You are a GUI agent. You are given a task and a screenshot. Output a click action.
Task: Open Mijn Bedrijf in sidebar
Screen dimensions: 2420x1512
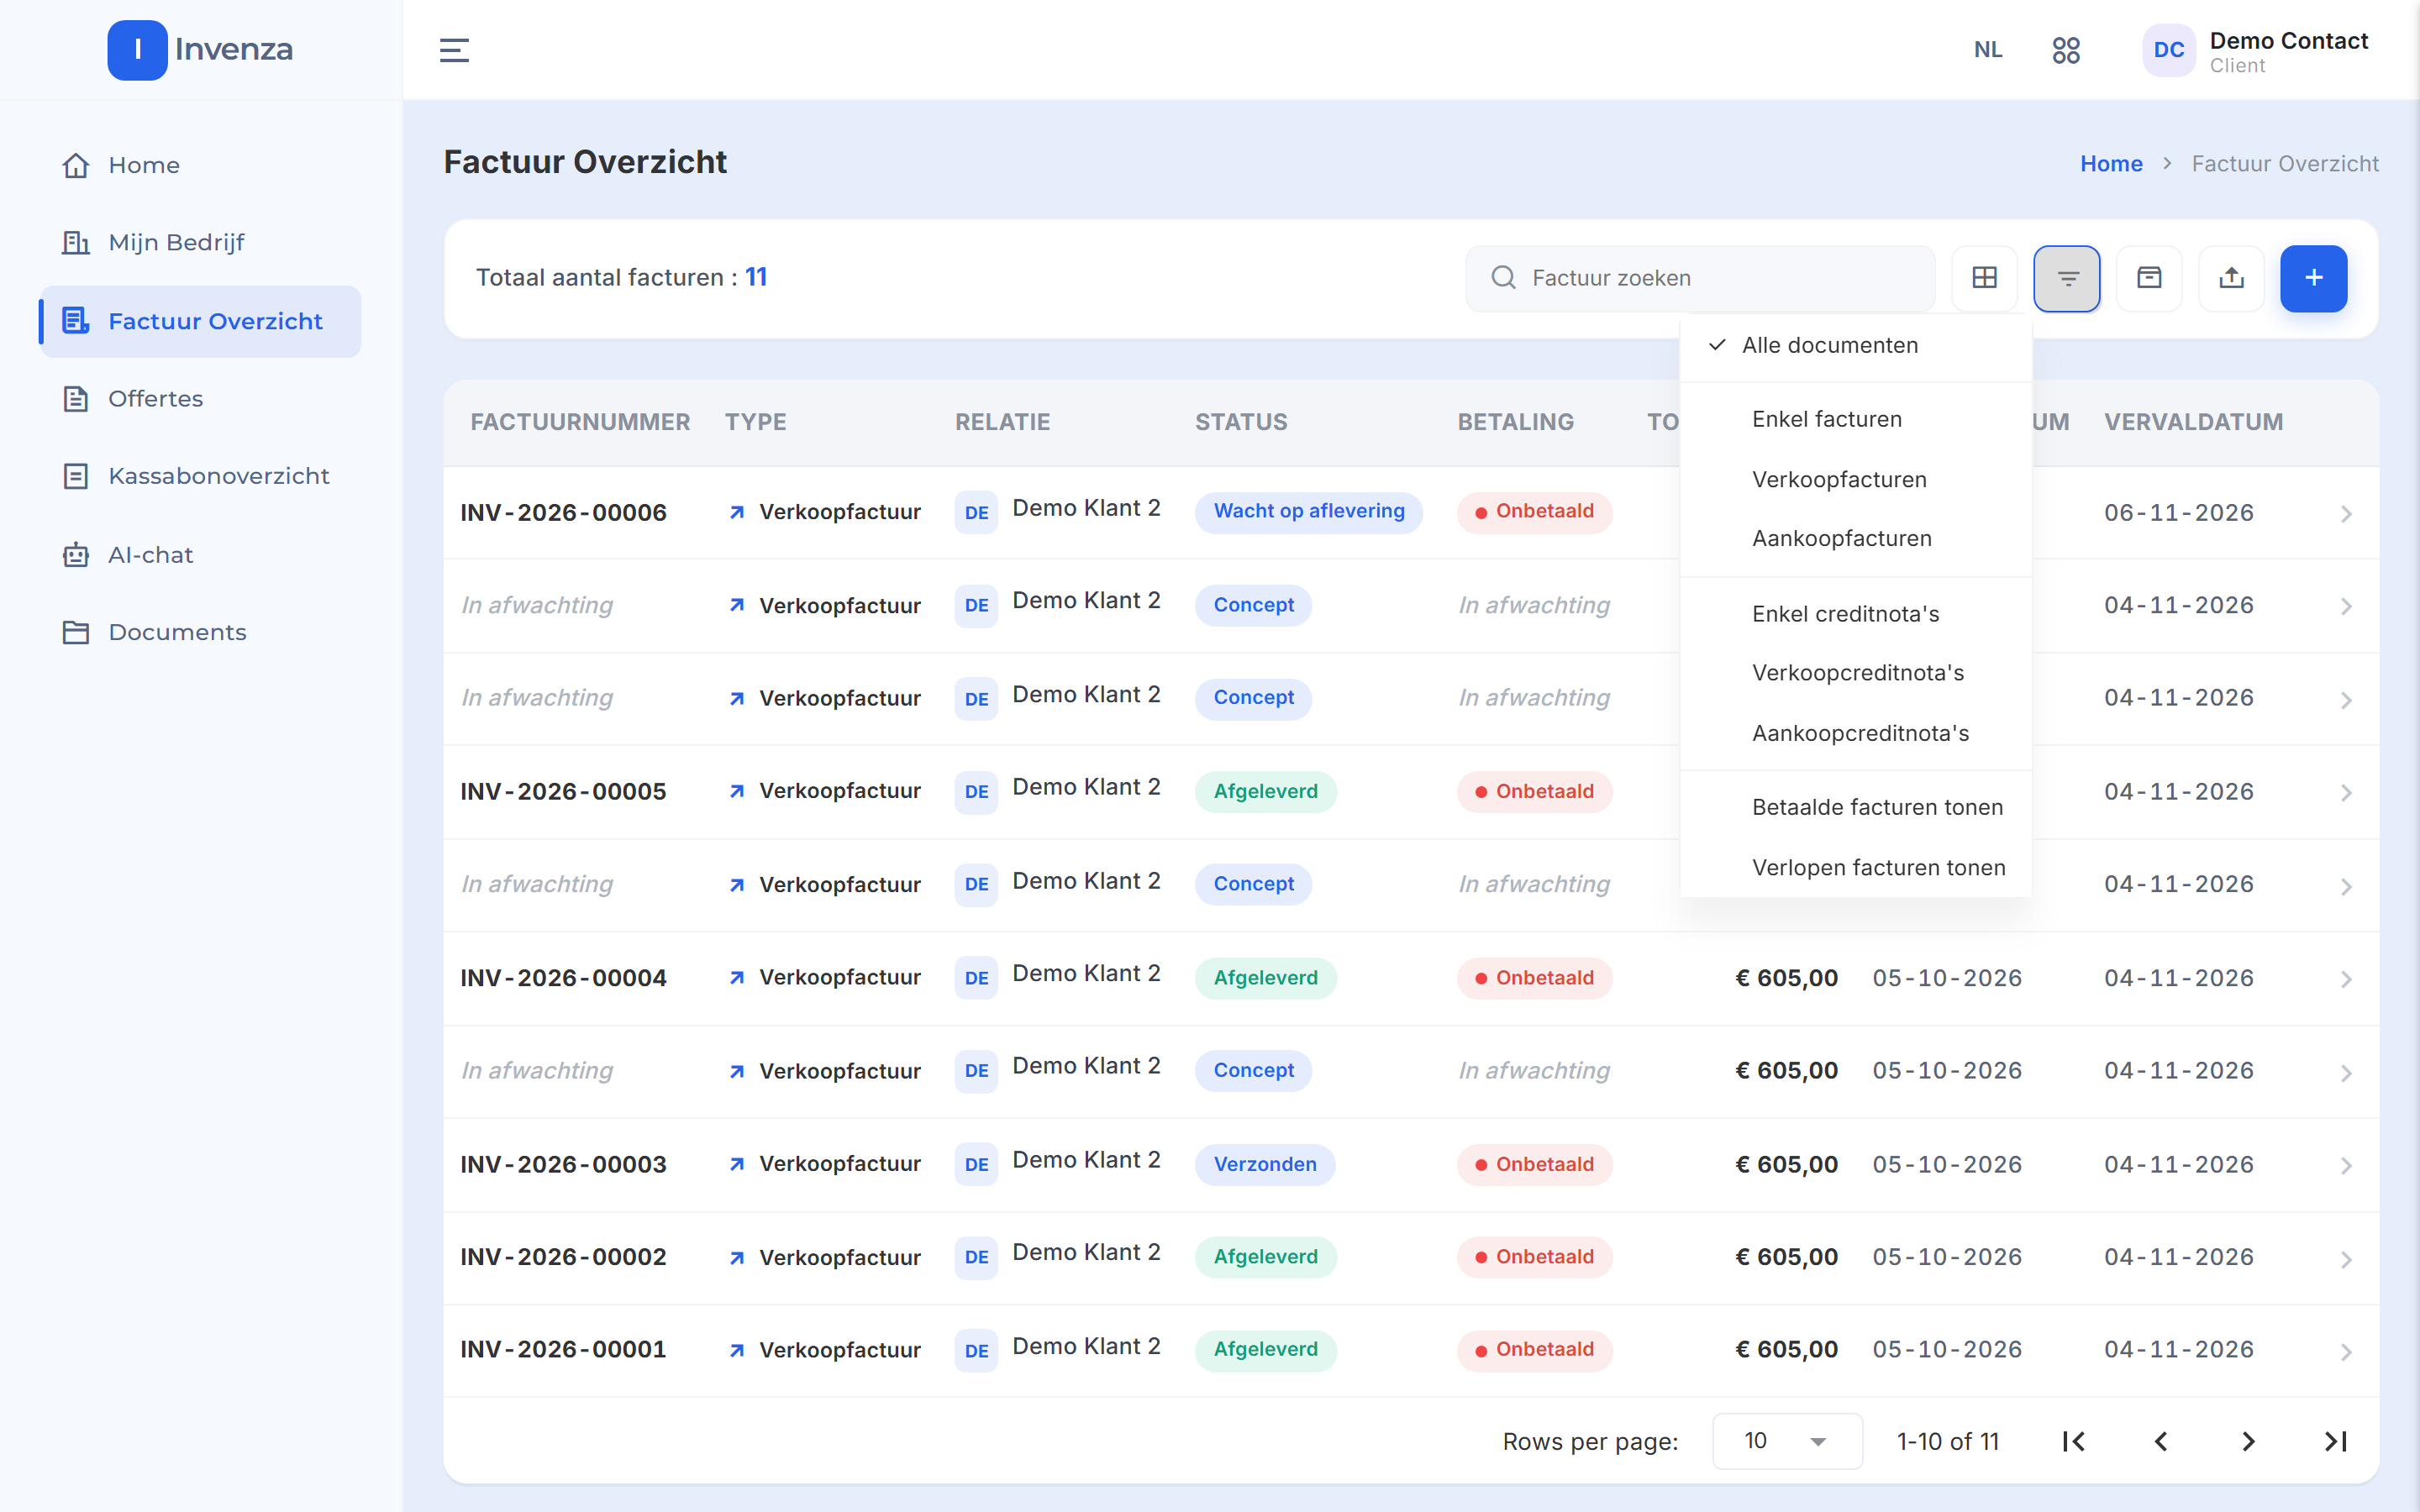(200, 242)
